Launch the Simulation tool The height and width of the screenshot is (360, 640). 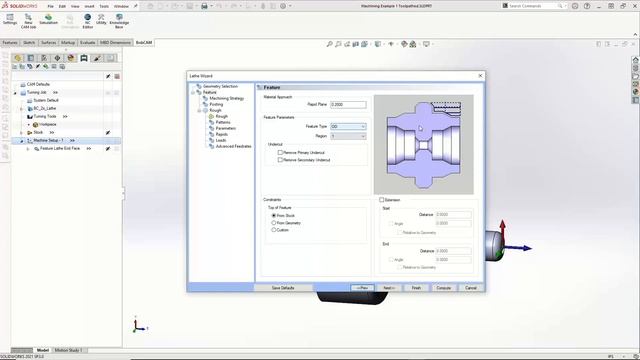pos(48,19)
